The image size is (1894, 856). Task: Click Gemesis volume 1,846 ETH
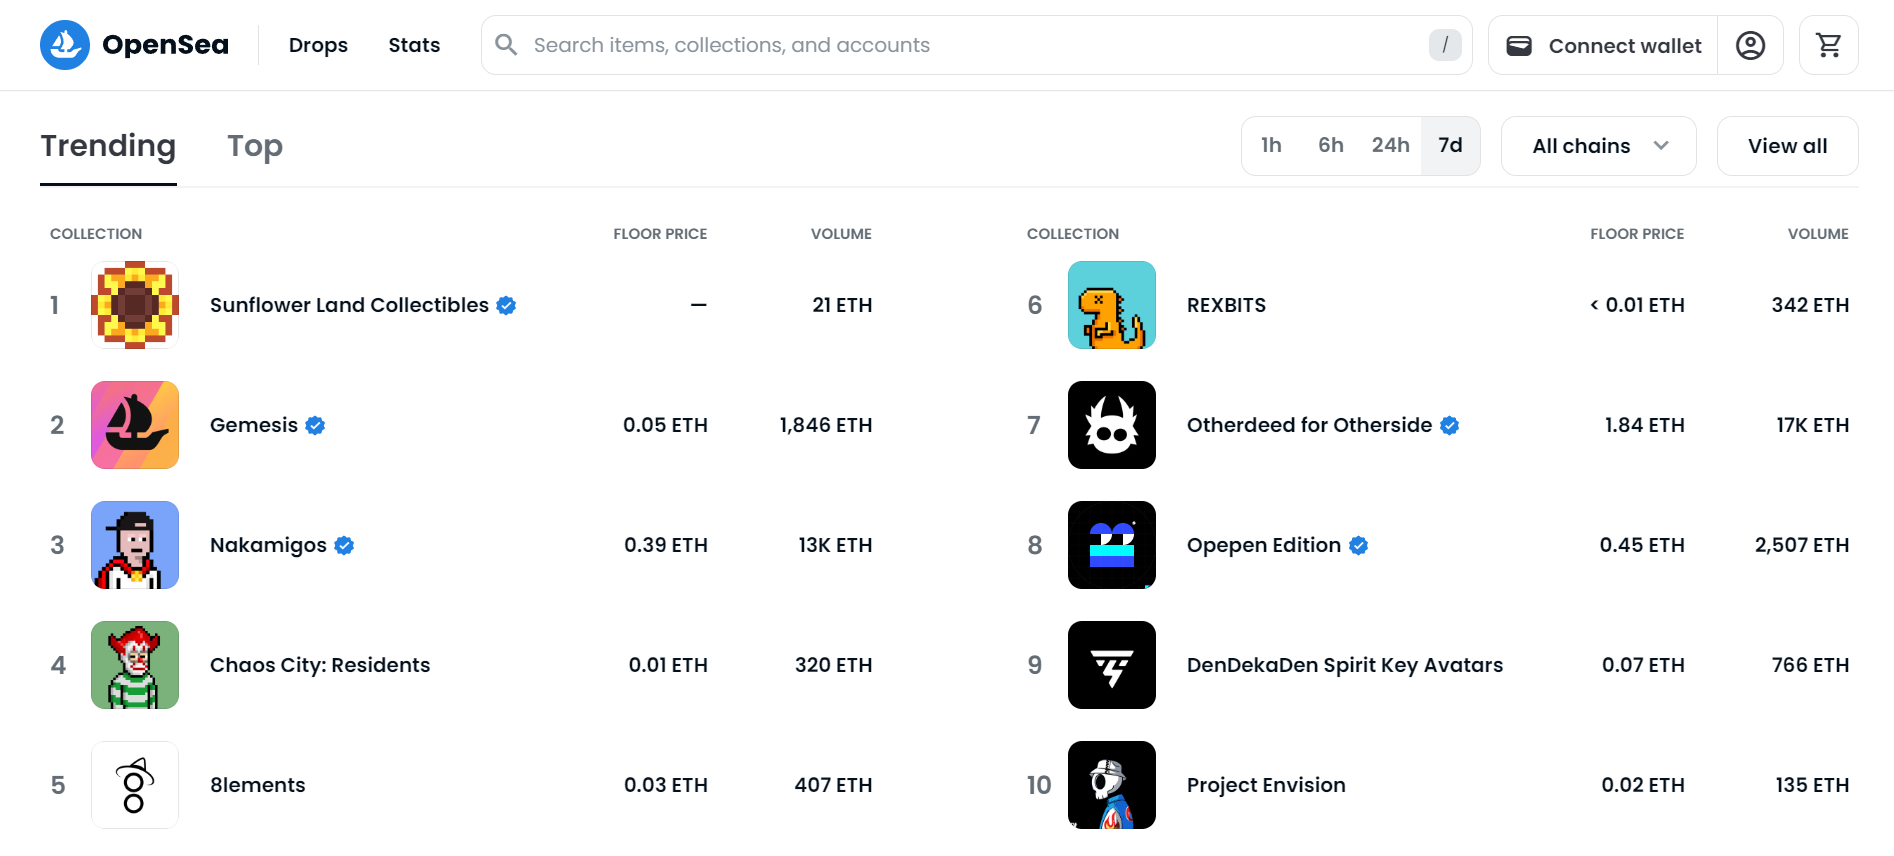tap(826, 425)
